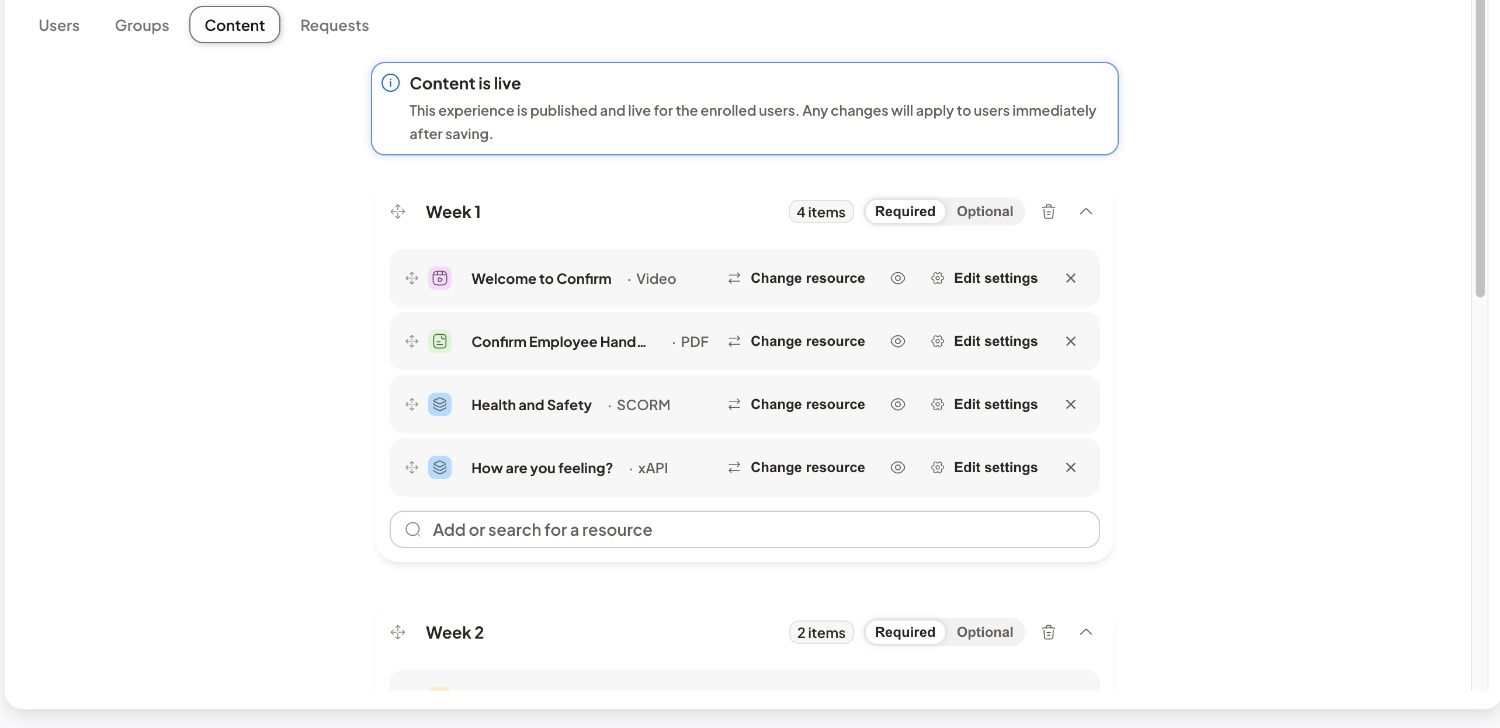The height and width of the screenshot is (728, 1500).
Task: Collapse the Week 1 section
Action: 1086,212
